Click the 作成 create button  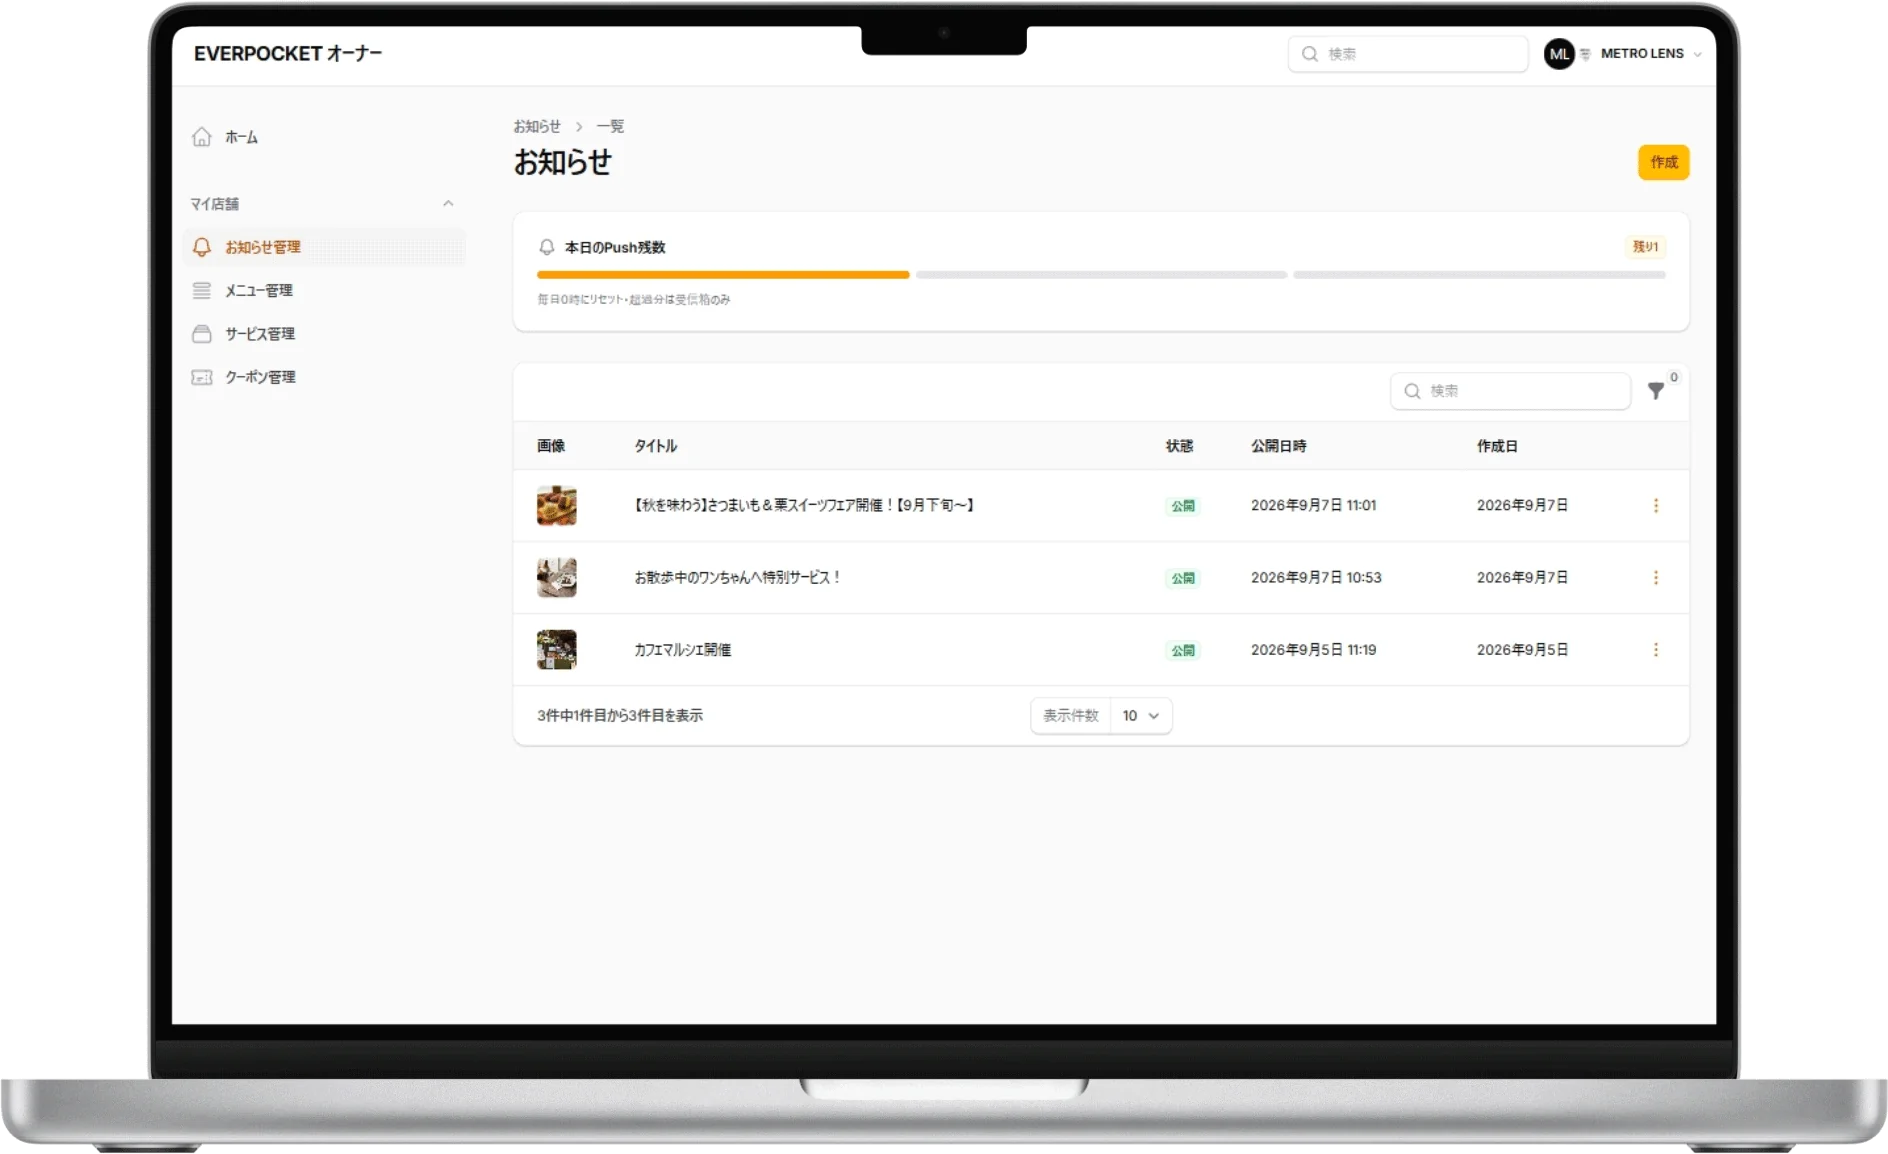pos(1664,162)
